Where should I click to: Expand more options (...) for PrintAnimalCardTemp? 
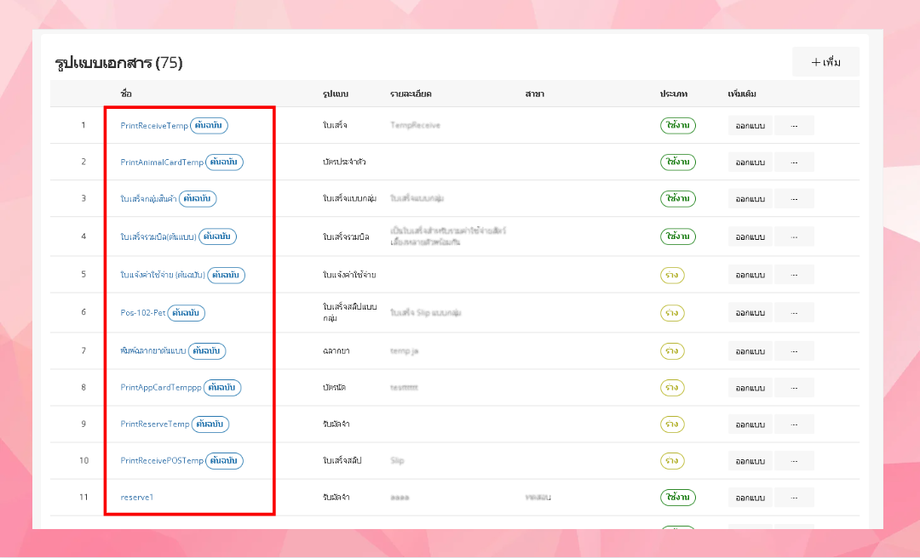[x=794, y=162]
